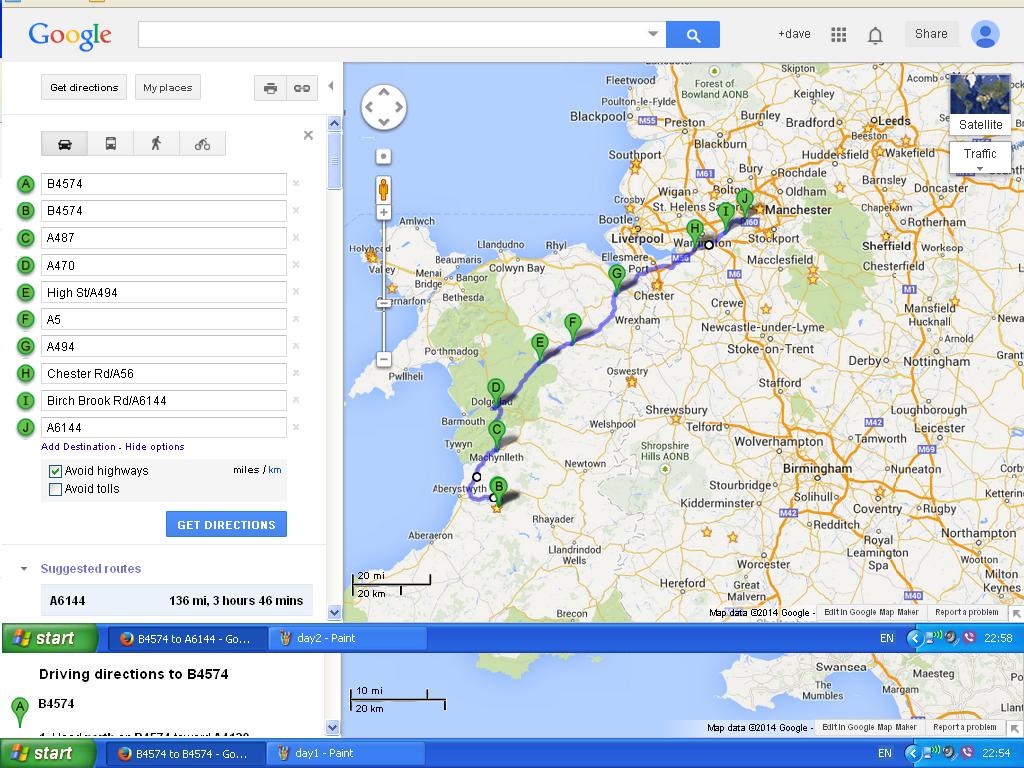
Task: Zoom in with the map plus button
Action: 383,212
